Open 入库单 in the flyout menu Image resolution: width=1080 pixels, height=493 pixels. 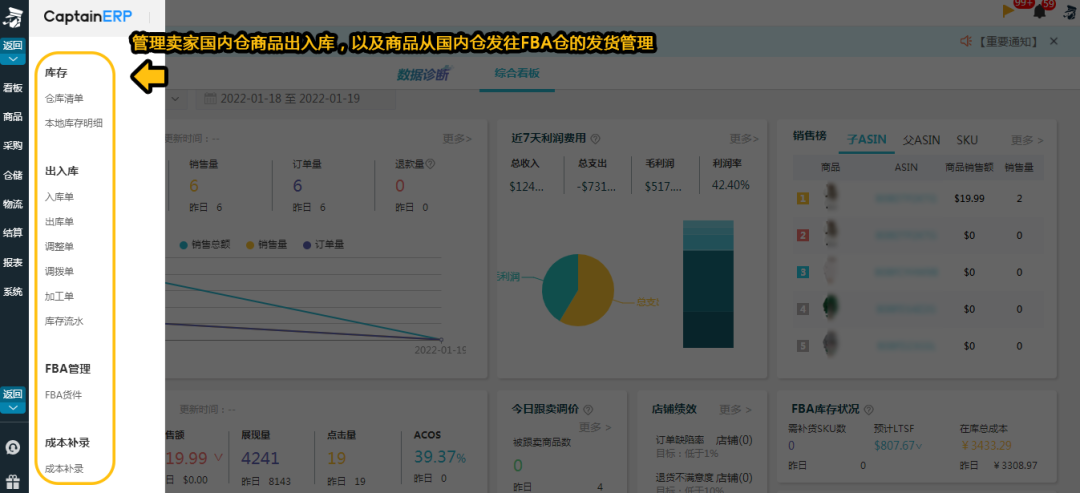(59, 197)
